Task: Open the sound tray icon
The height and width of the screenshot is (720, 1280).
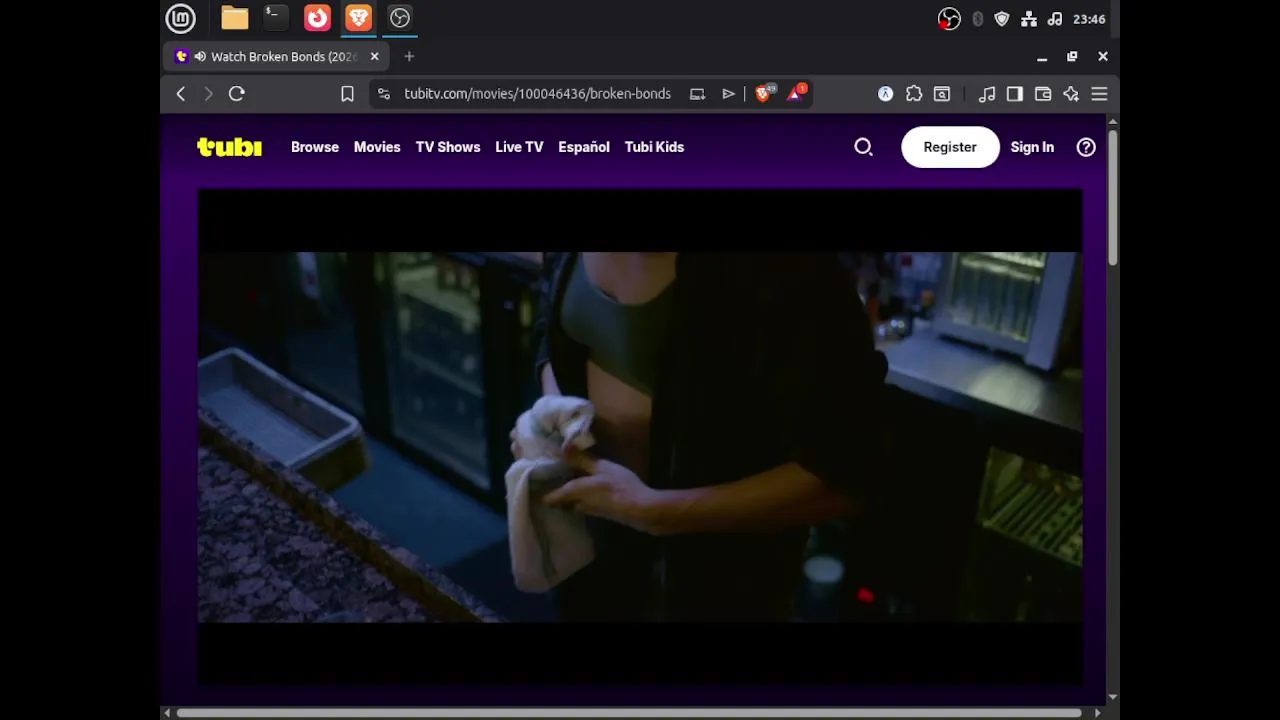Action: [x=1055, y=19]
